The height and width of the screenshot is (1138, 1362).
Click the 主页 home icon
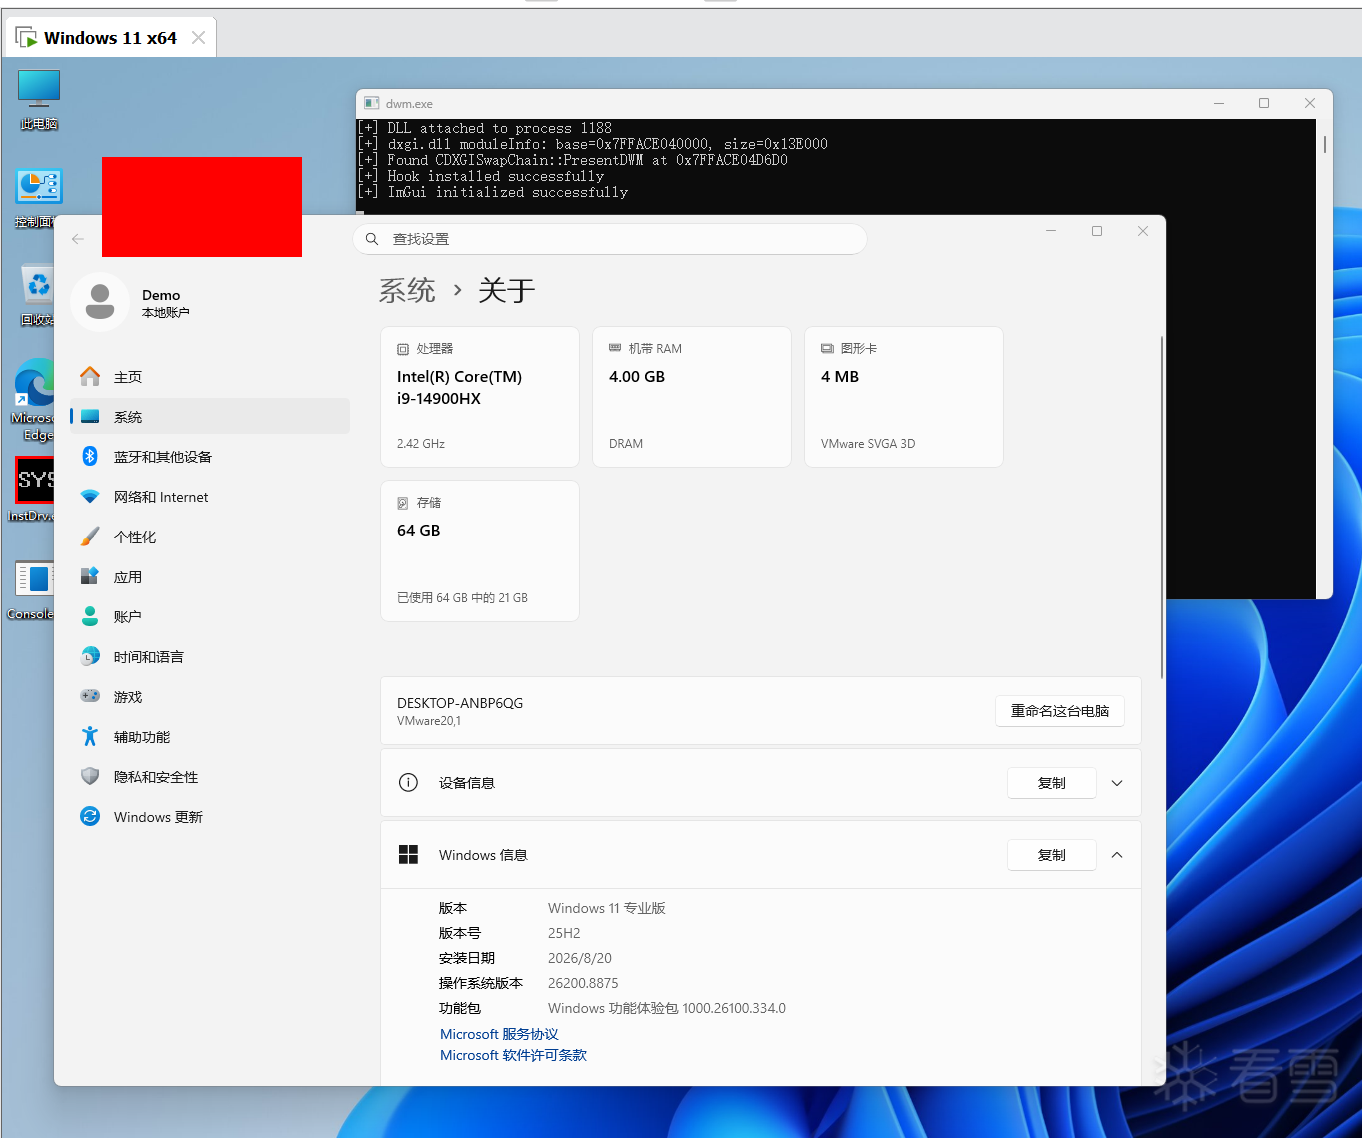(x=90, y=377)
